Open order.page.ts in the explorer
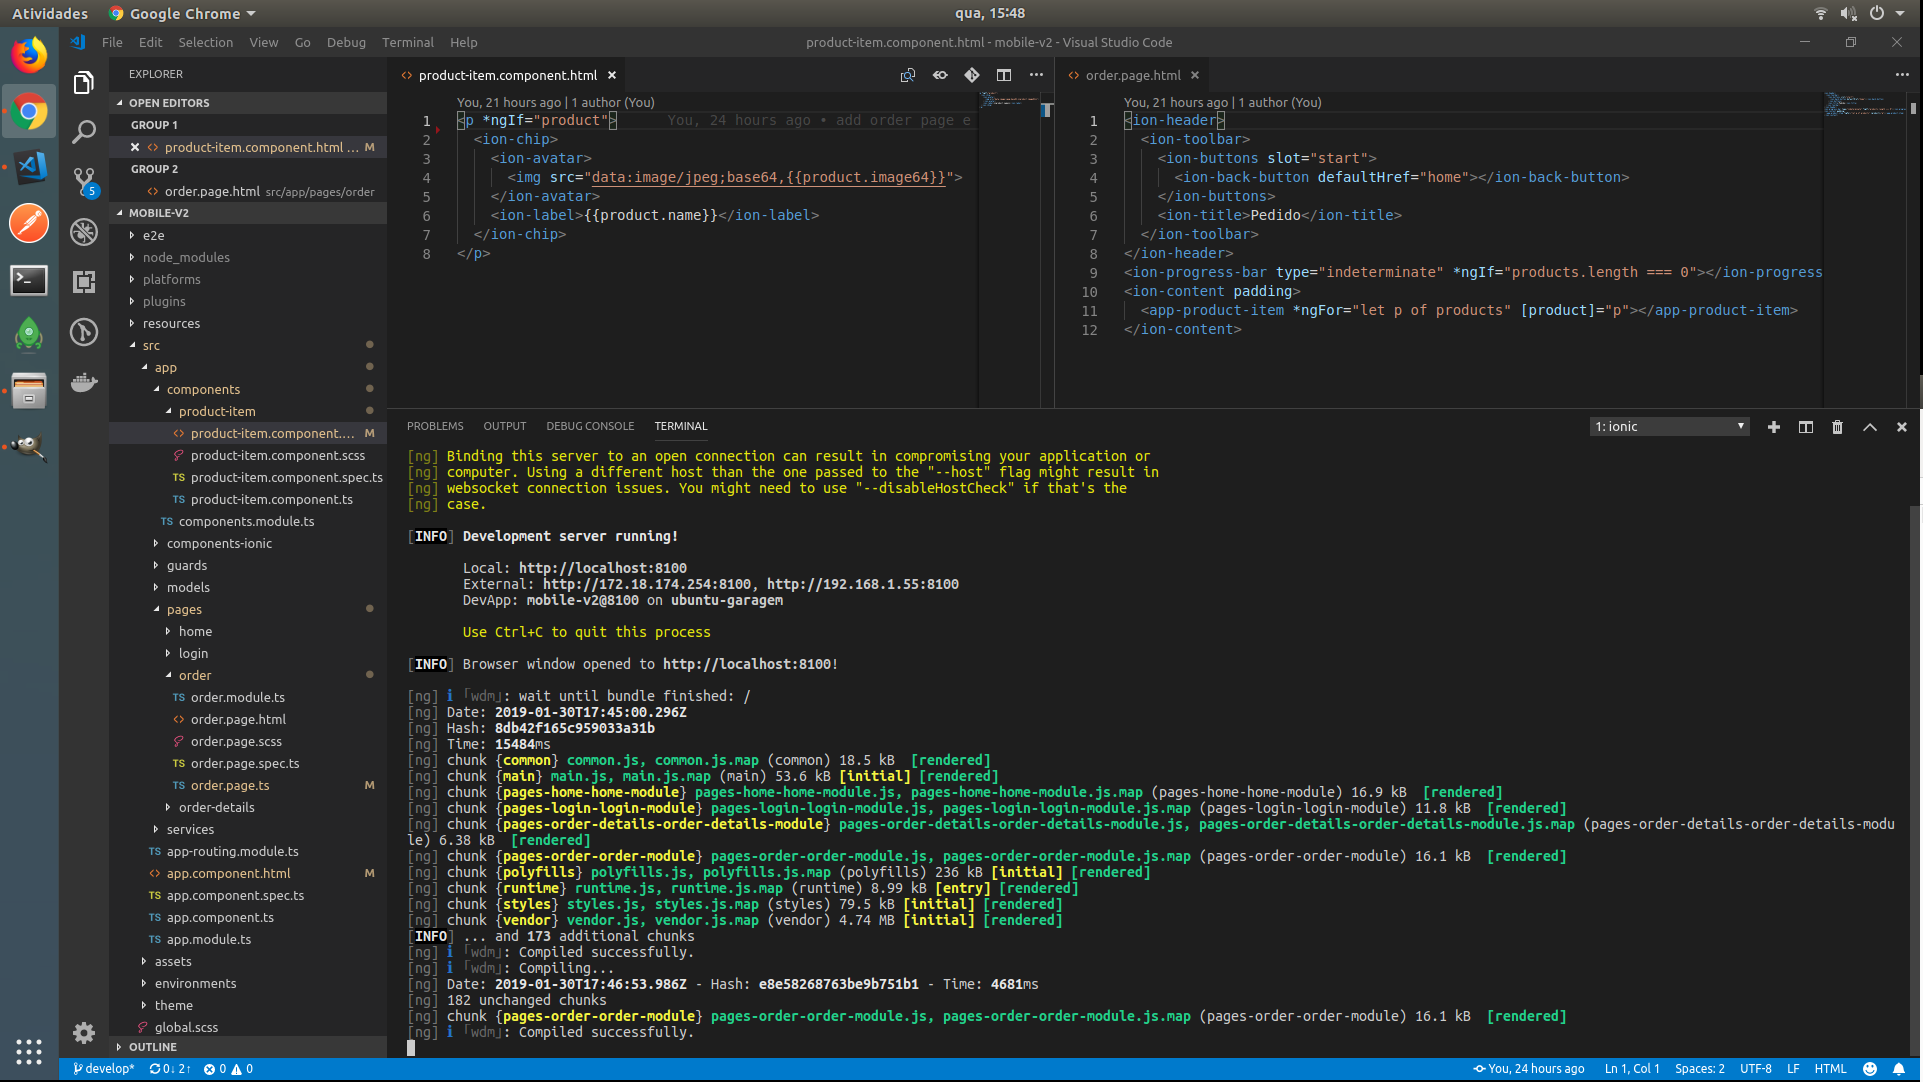Screen dimensions: 1923x1082 230,785
